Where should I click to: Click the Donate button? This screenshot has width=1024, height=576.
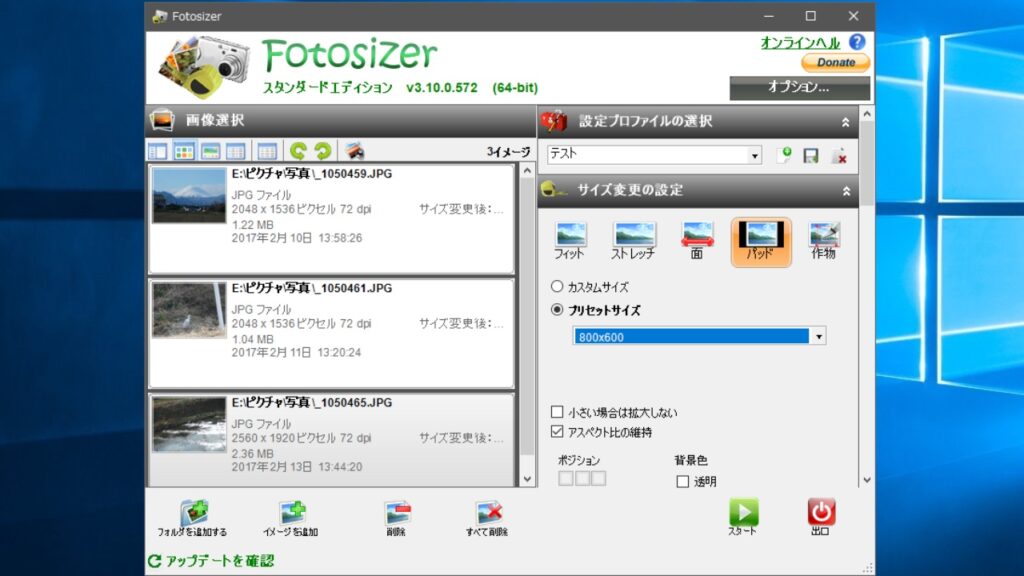click(835, 63)
